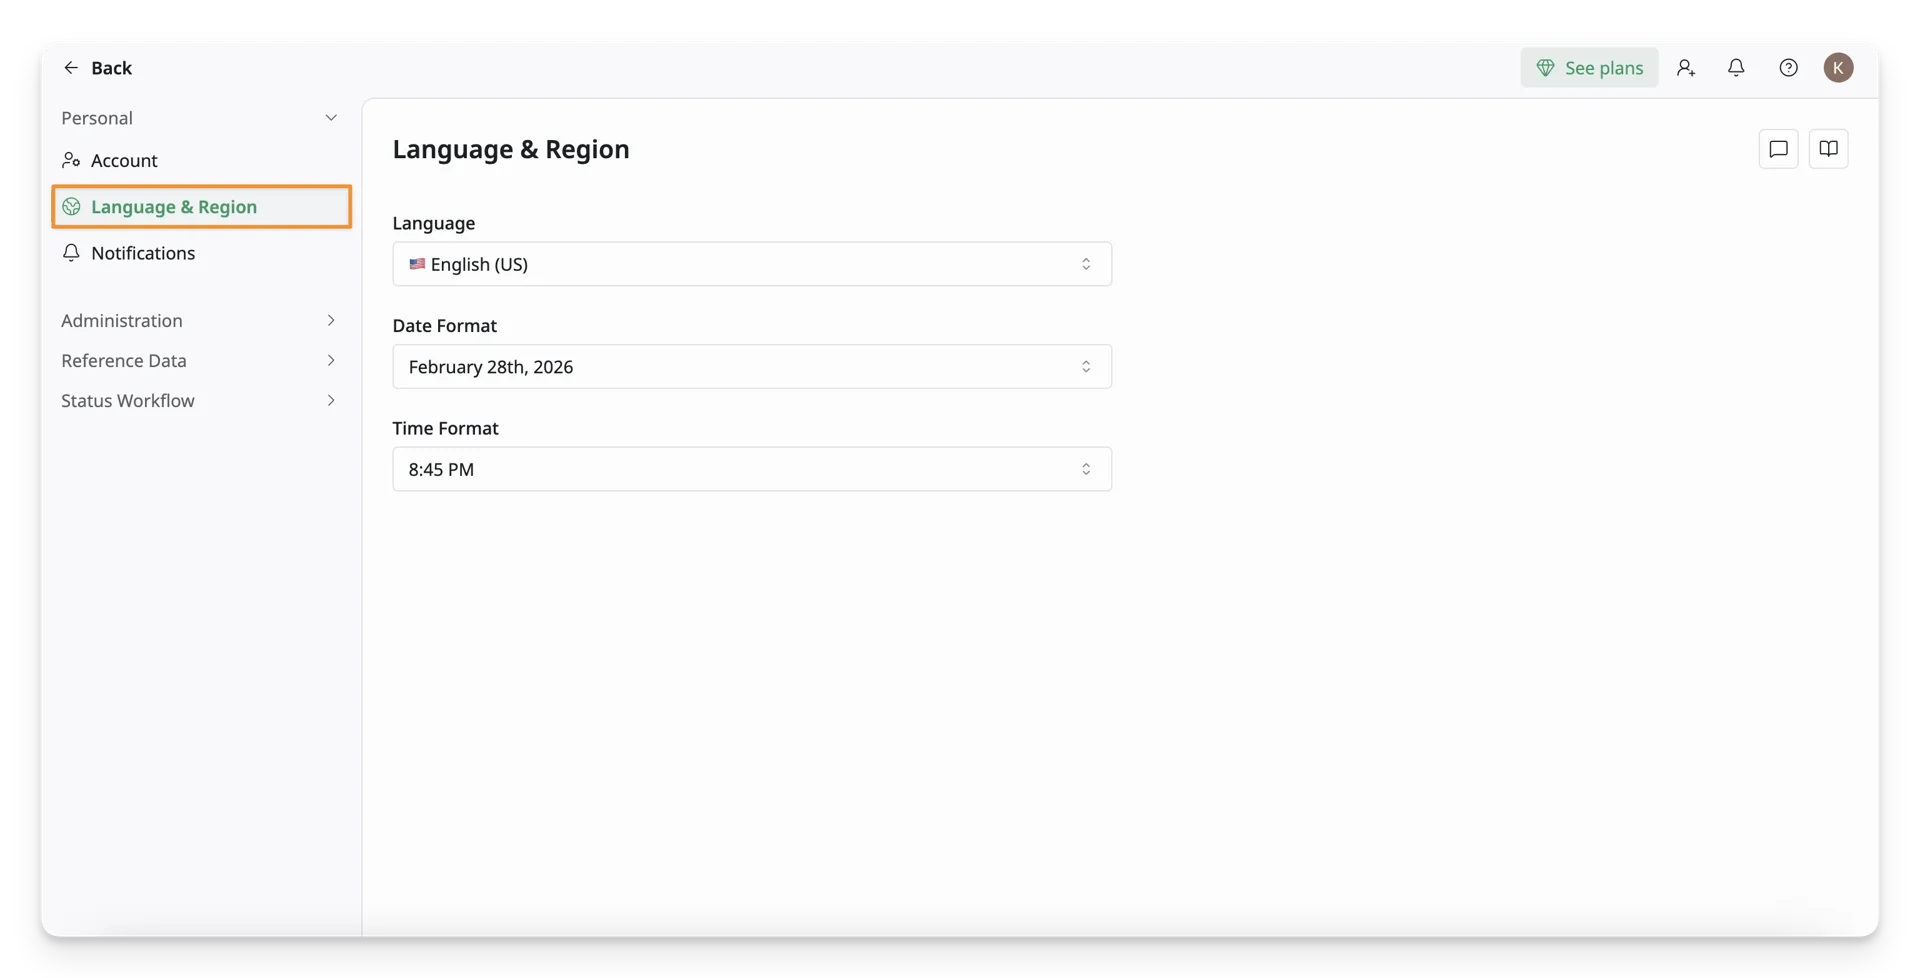Click the Language dropdown up-down arrows
The image size is (1920, 978).
1086,264
